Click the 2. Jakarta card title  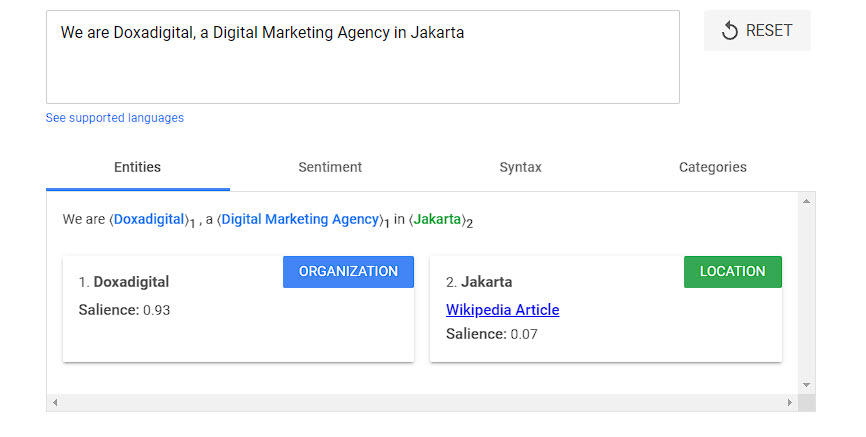479,282
